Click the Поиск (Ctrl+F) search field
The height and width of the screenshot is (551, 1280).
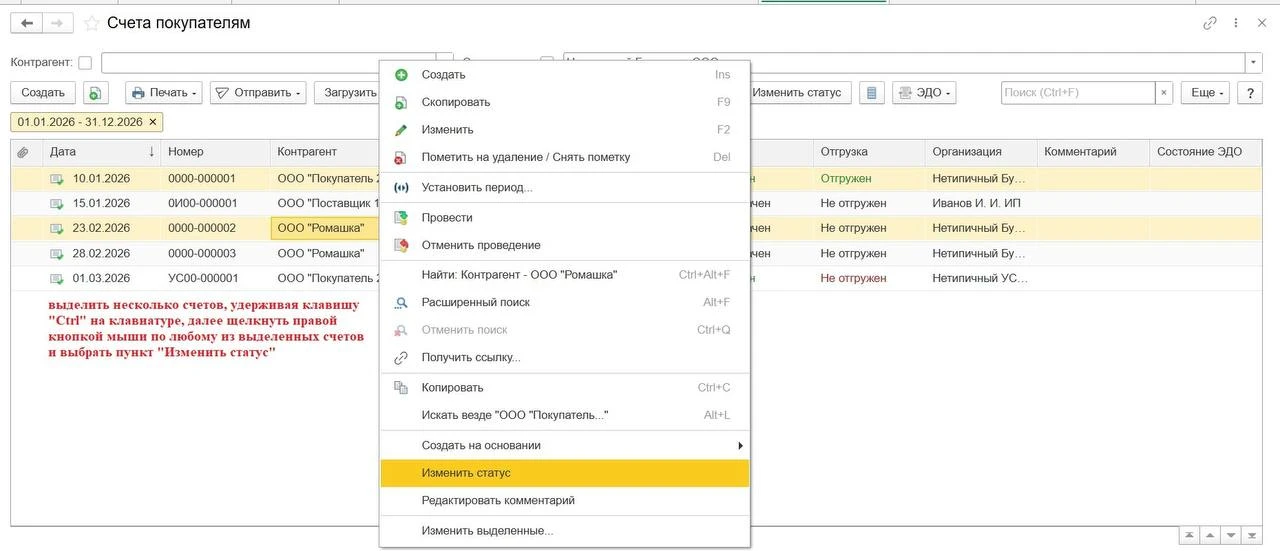[x=1078, y=93]
